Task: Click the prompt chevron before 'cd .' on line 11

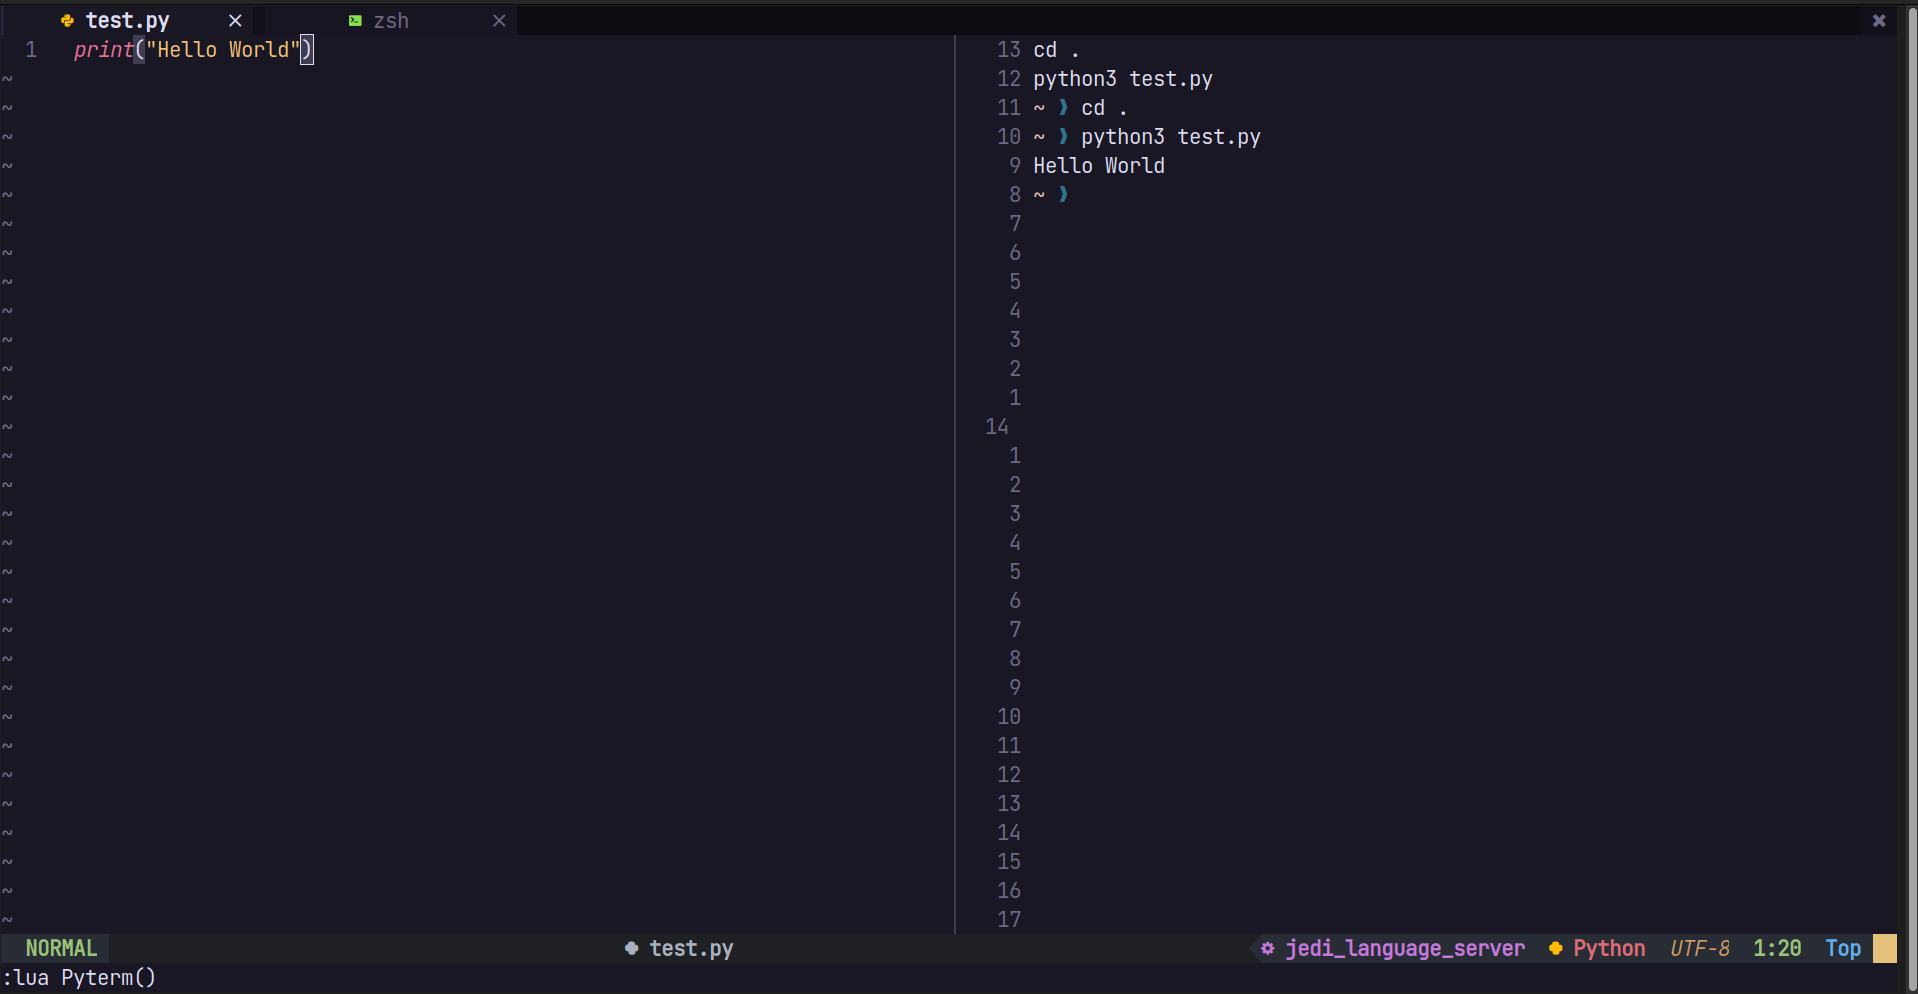Action: (1063, 108)
